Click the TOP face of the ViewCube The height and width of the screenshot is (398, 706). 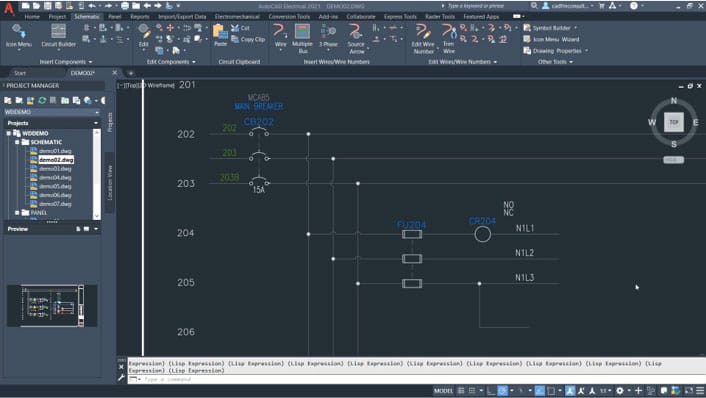coord(674,122)
